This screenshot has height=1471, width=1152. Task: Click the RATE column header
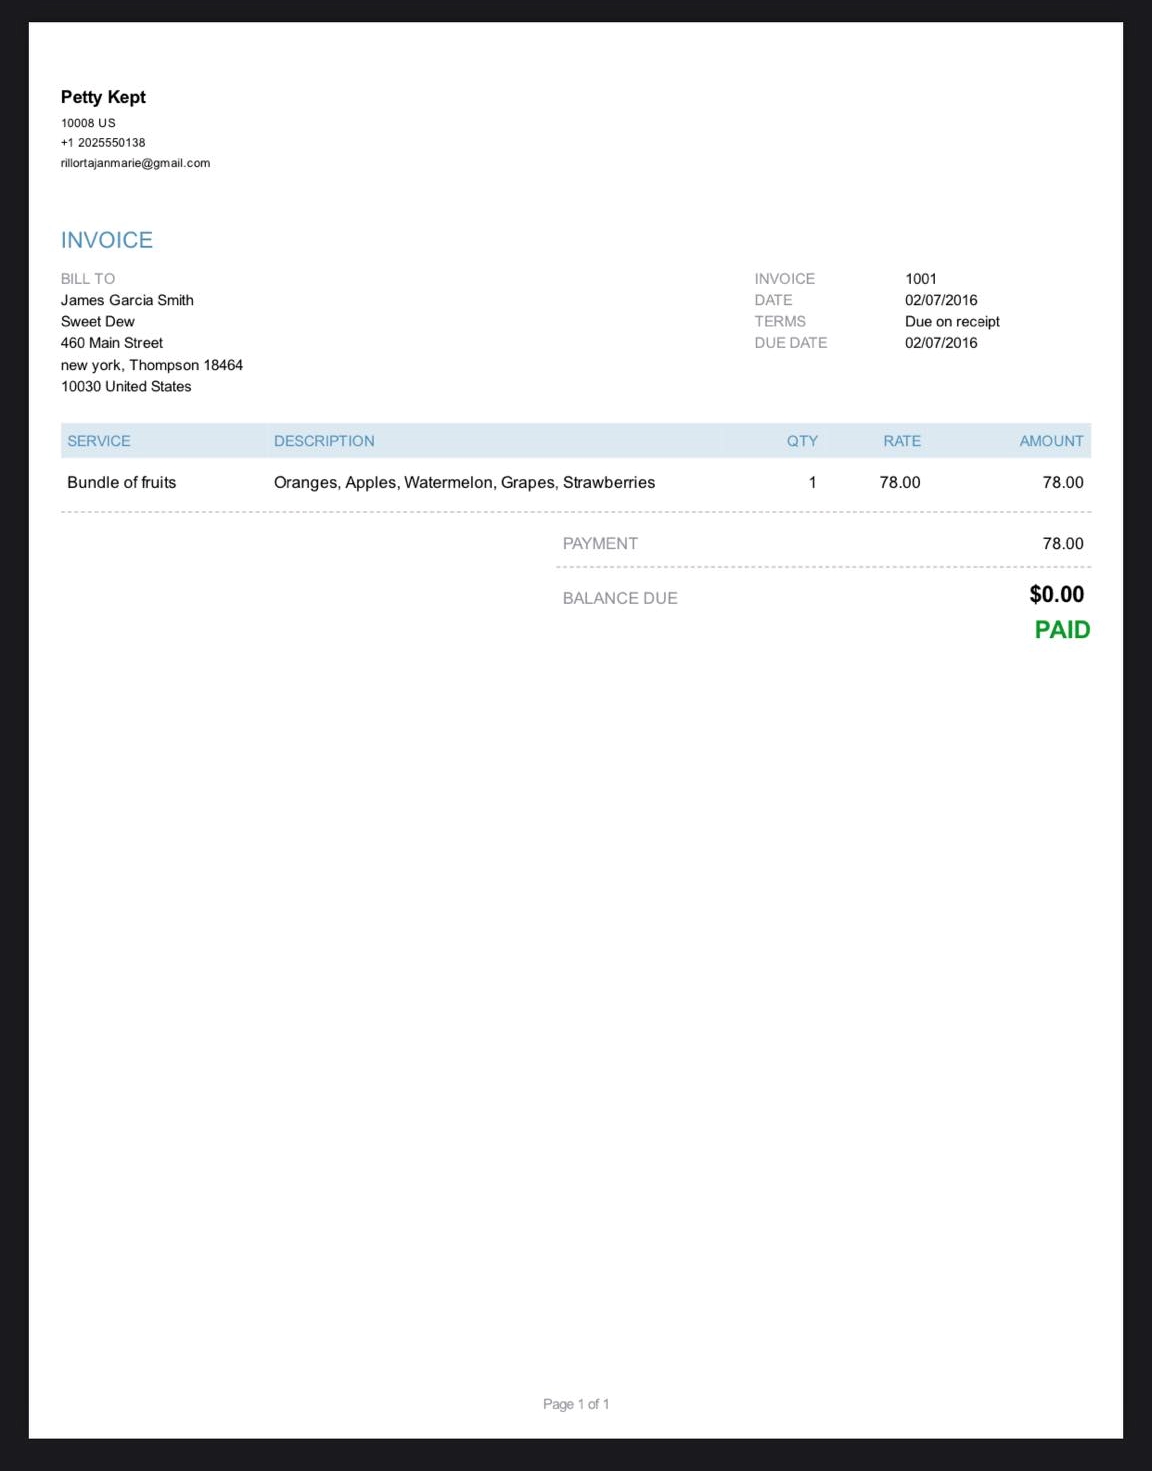902,441
